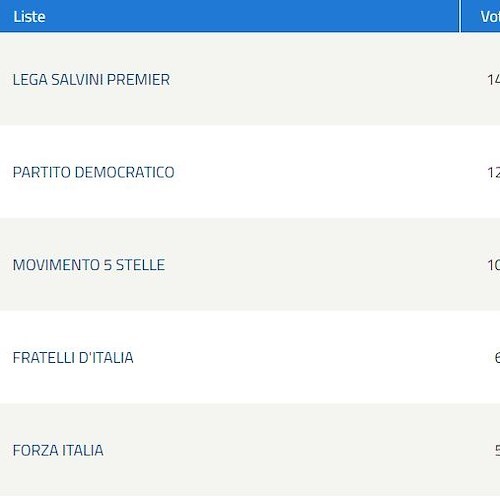Click the word DEMOCRATICO in the second row
This screenshot has height=500, width=500.
coord(125,172)
